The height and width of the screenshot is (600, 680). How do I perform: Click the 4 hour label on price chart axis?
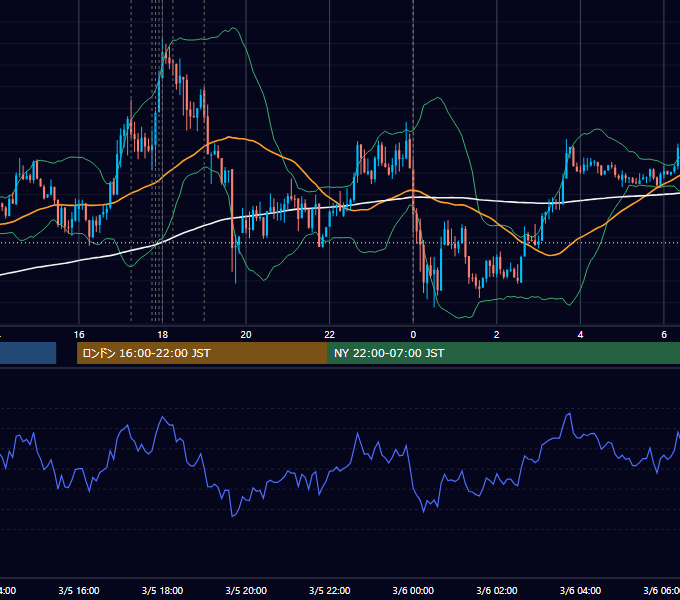(x=580, y=335)
